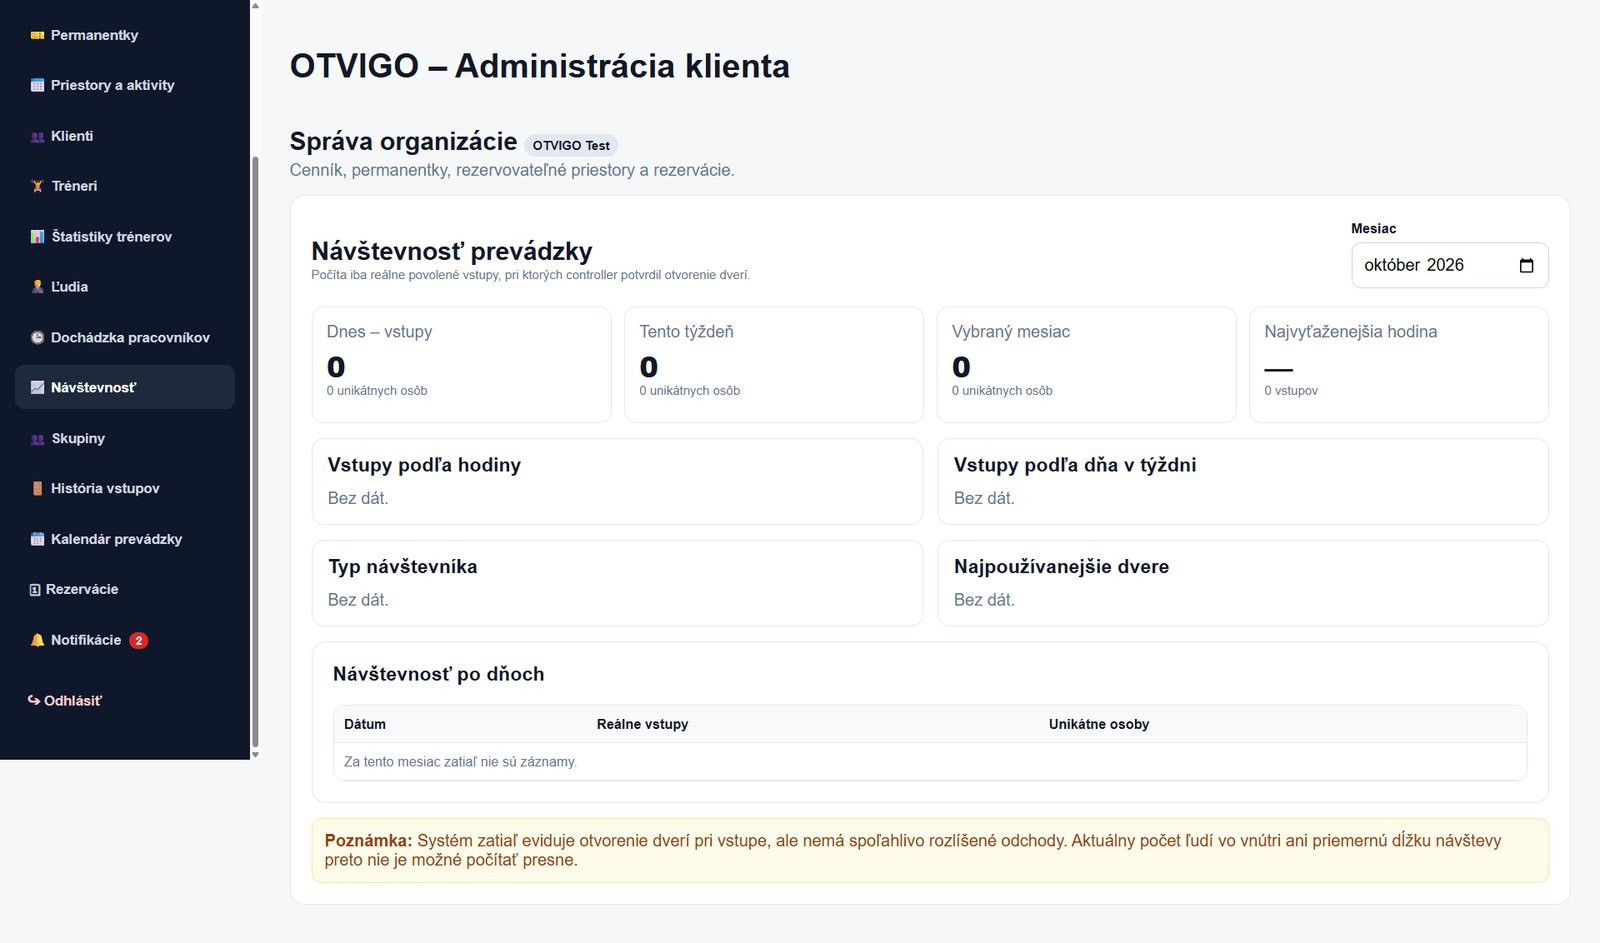Click the Priestory a aktivity grid icon

37,85
